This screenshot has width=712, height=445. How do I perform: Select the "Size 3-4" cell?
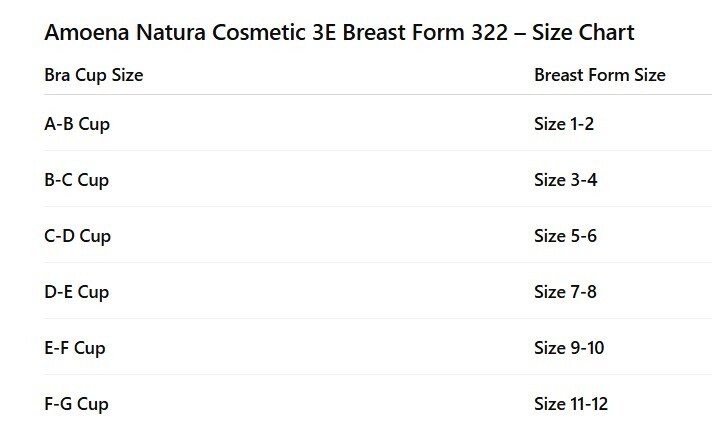point(565,180)
